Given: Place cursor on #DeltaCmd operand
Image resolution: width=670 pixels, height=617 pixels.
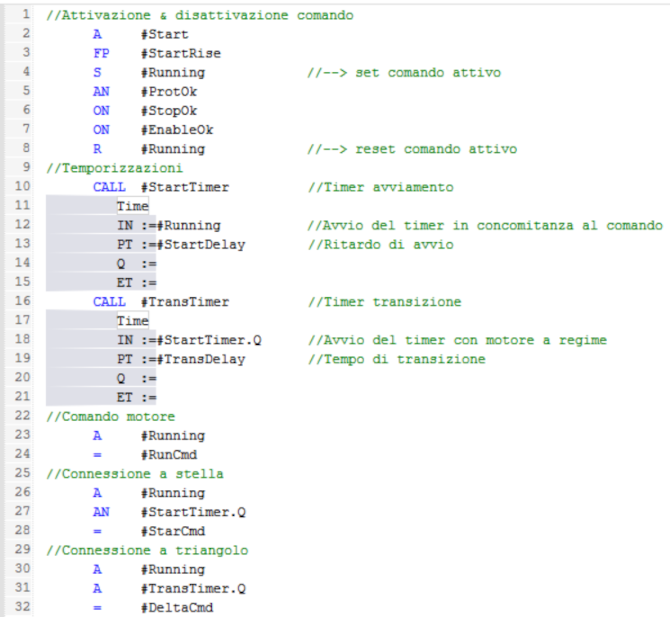Looking at the screenshot, I should point(177,607).
